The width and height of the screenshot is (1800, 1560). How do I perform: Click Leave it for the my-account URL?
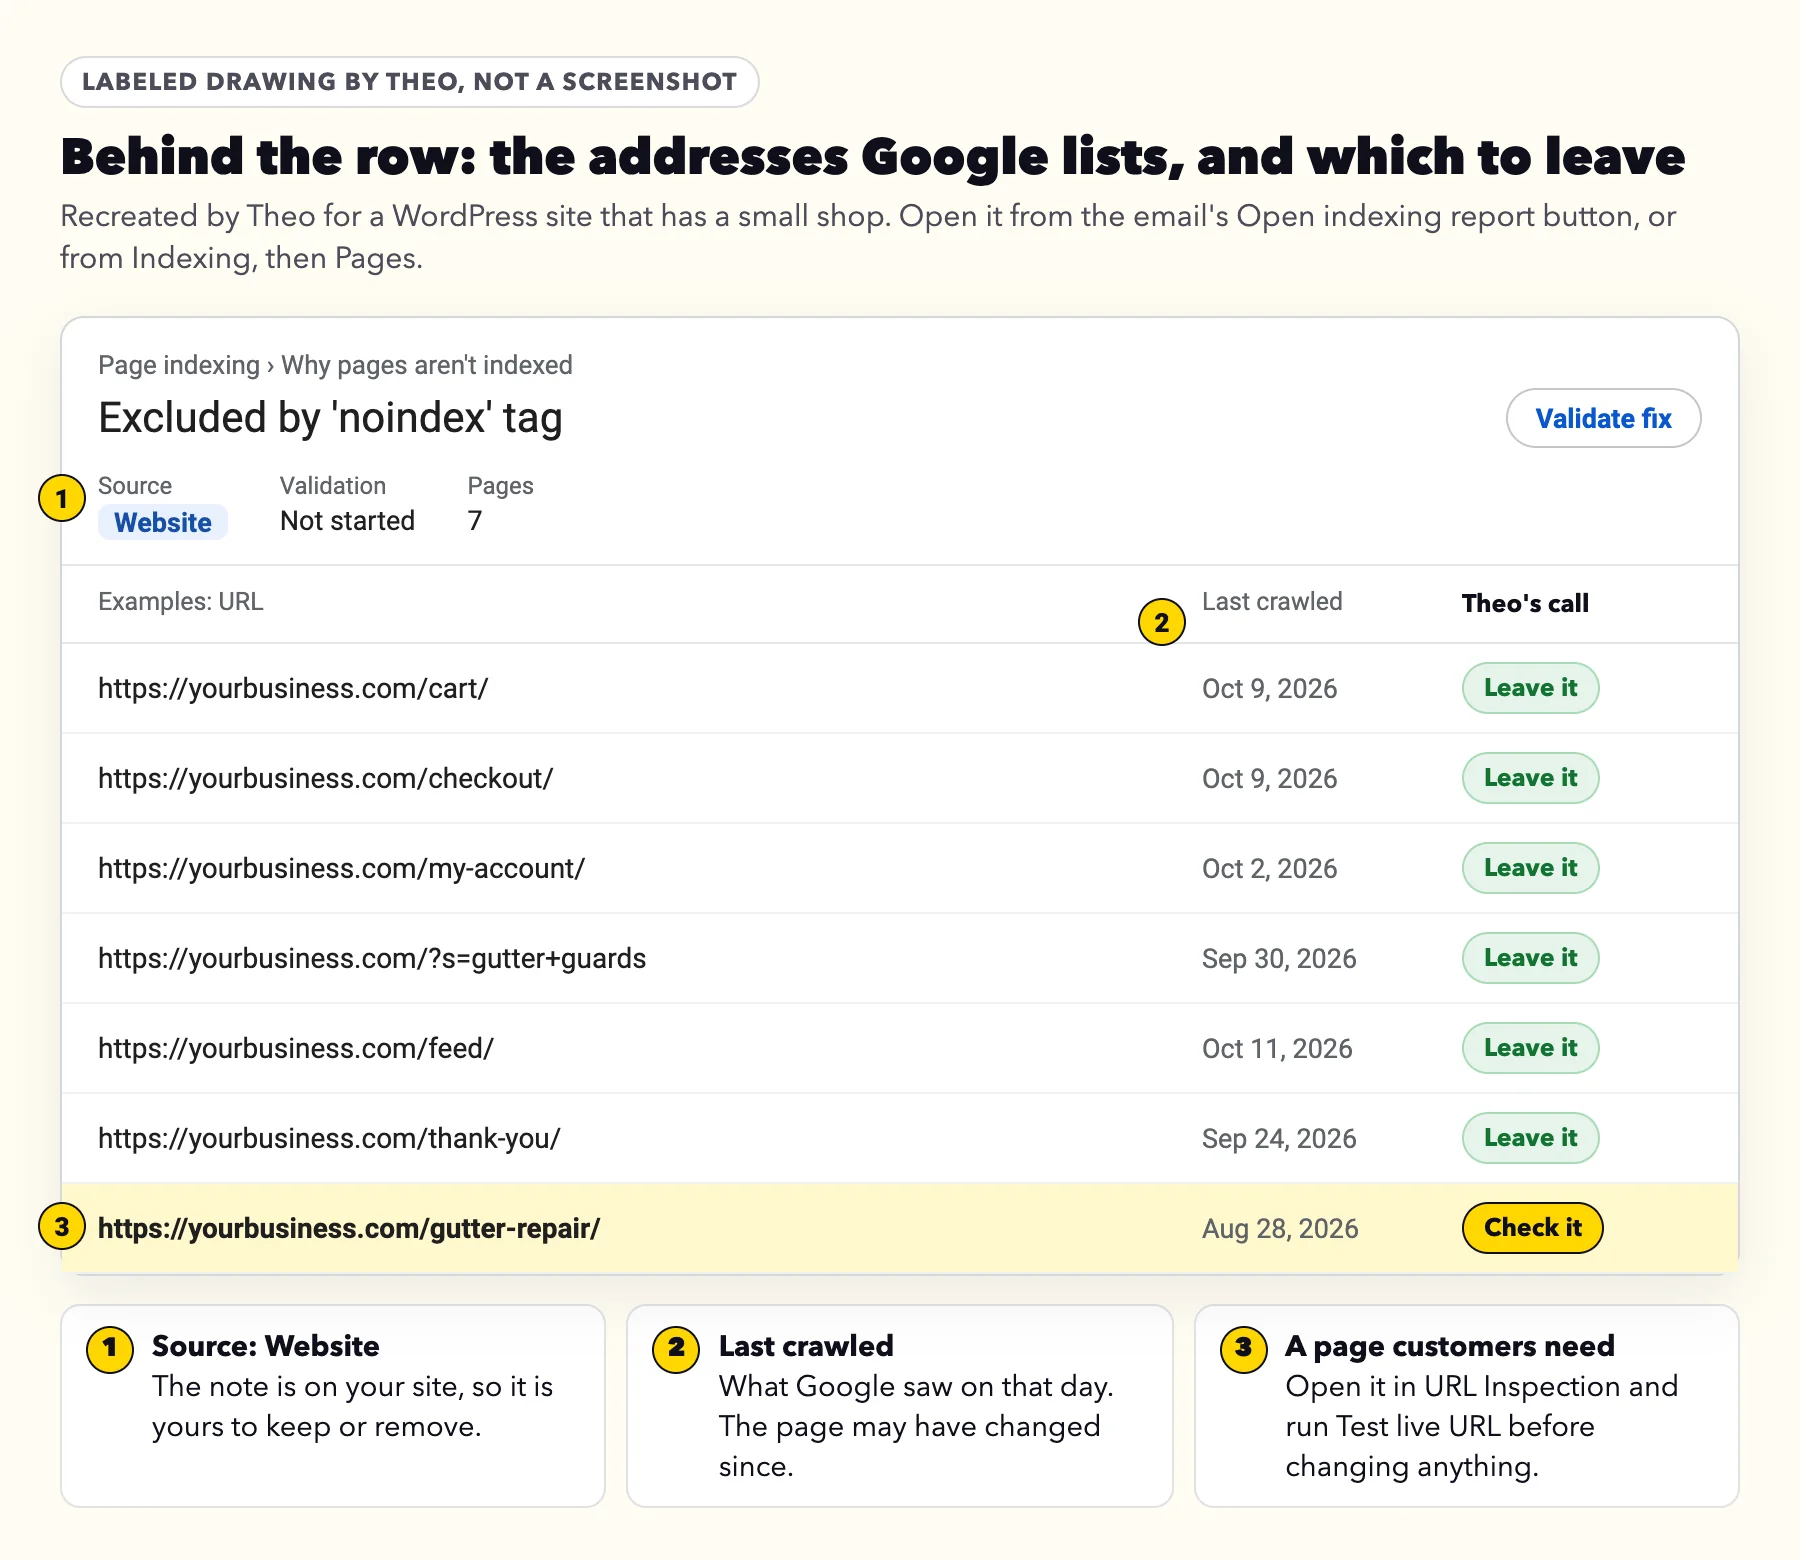click(1530, 868)
